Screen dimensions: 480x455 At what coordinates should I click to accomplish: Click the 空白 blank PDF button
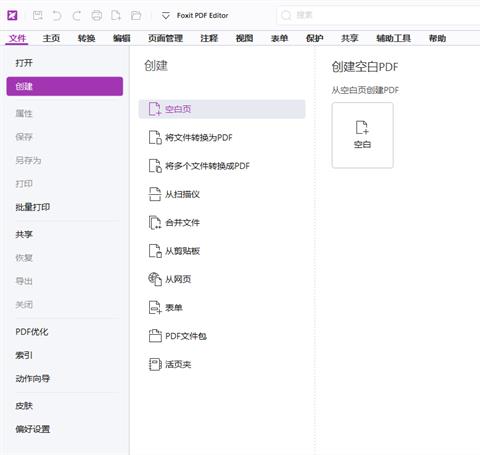(x=362, y=135)
